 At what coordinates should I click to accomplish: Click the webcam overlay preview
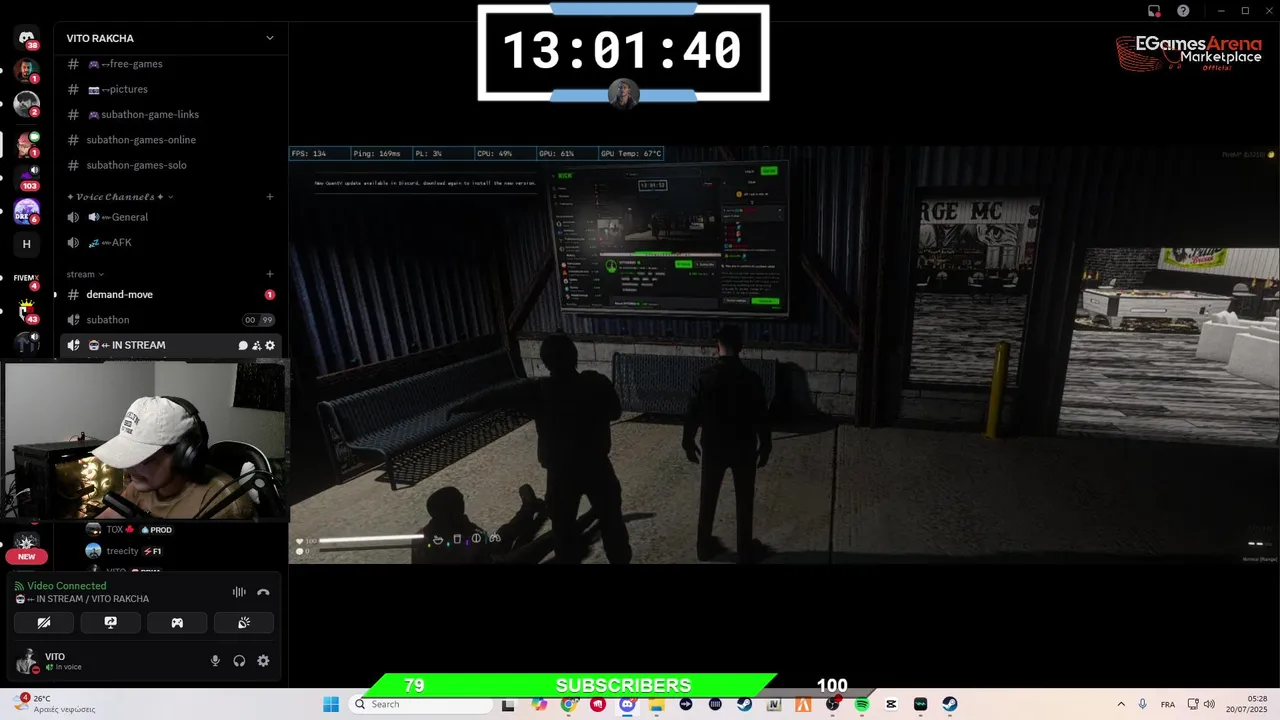coord(145,441)
